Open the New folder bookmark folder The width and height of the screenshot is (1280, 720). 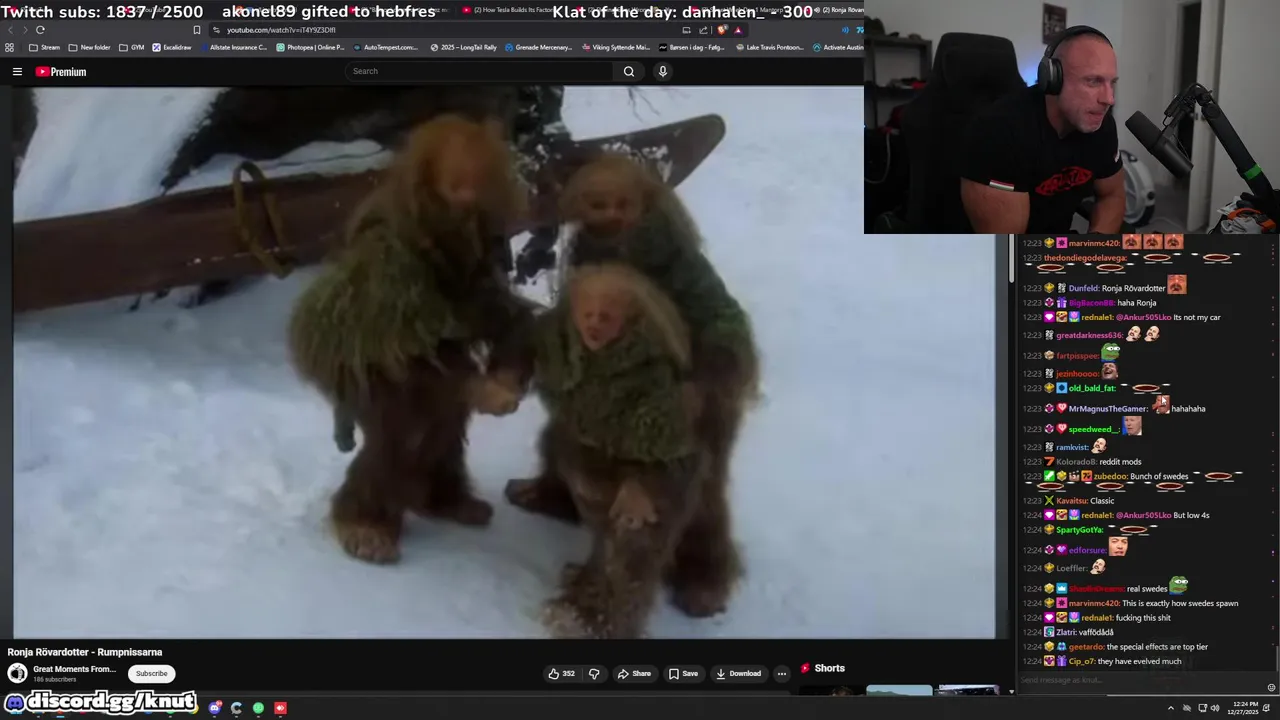pyautogui.click(x=89, y=47)
